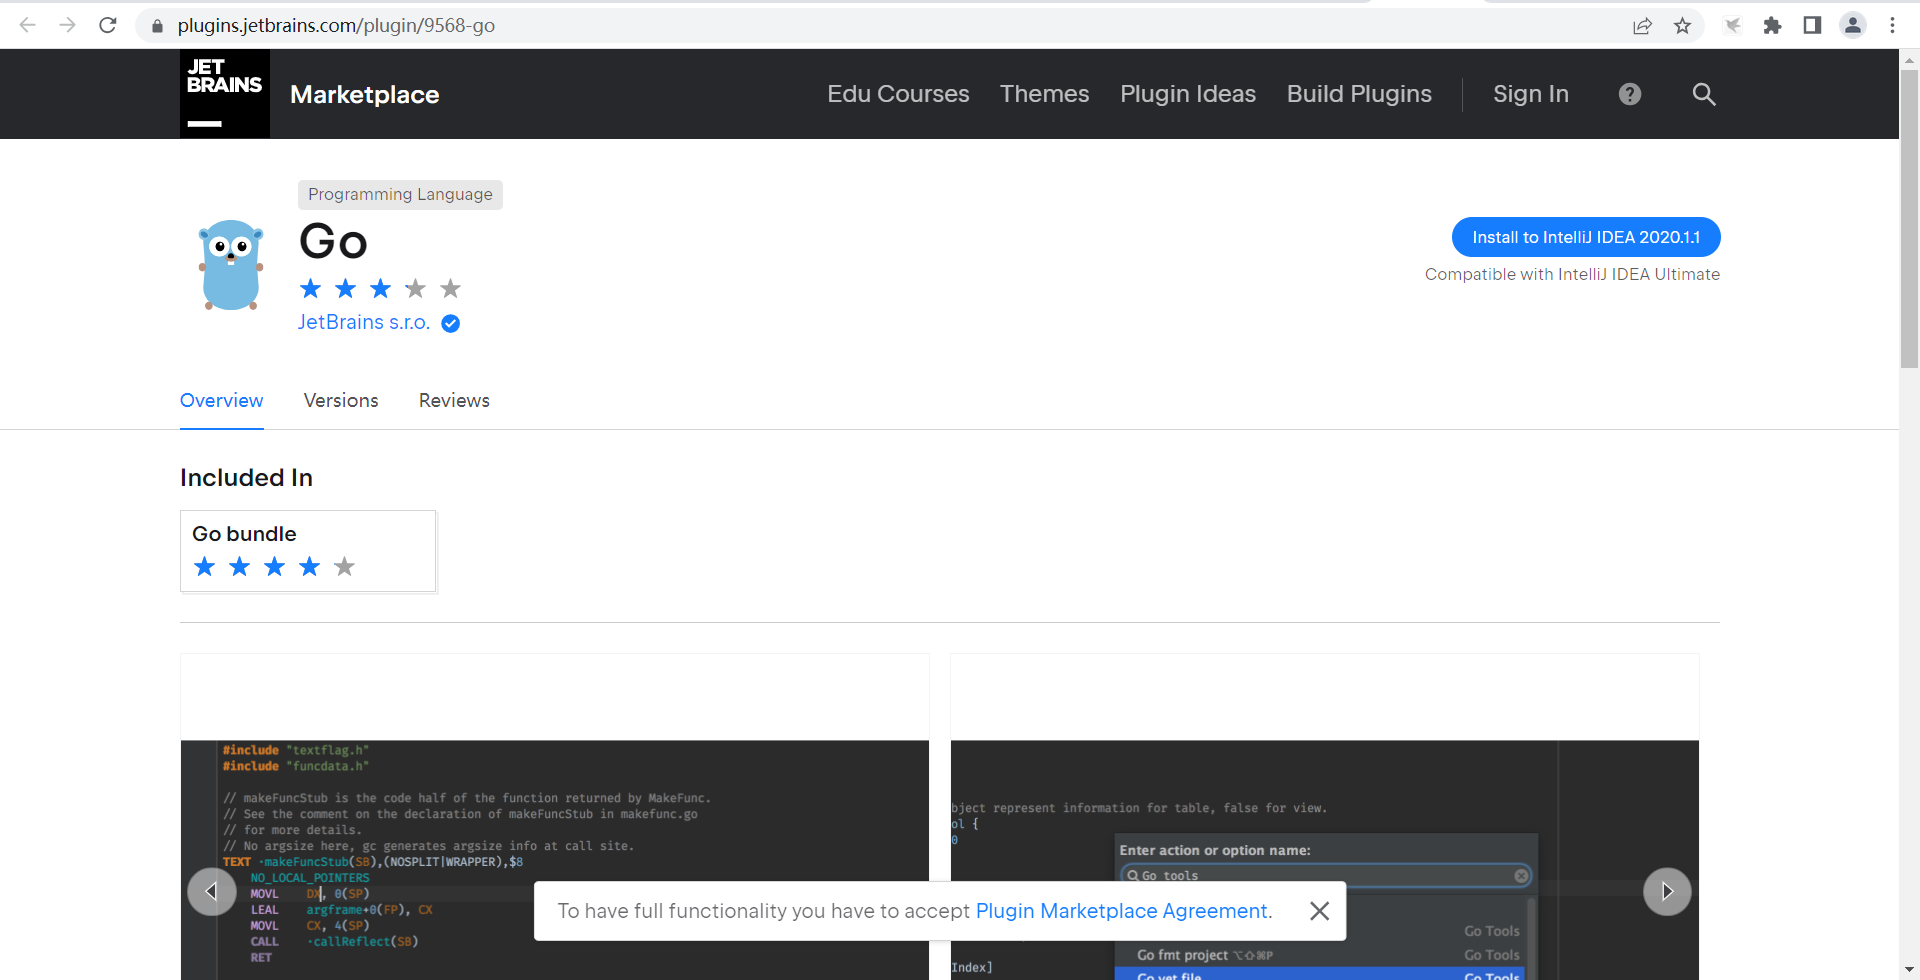Switch to the Versions tab
This screenshot has height=980, width=1920.
tap(341, 400)
